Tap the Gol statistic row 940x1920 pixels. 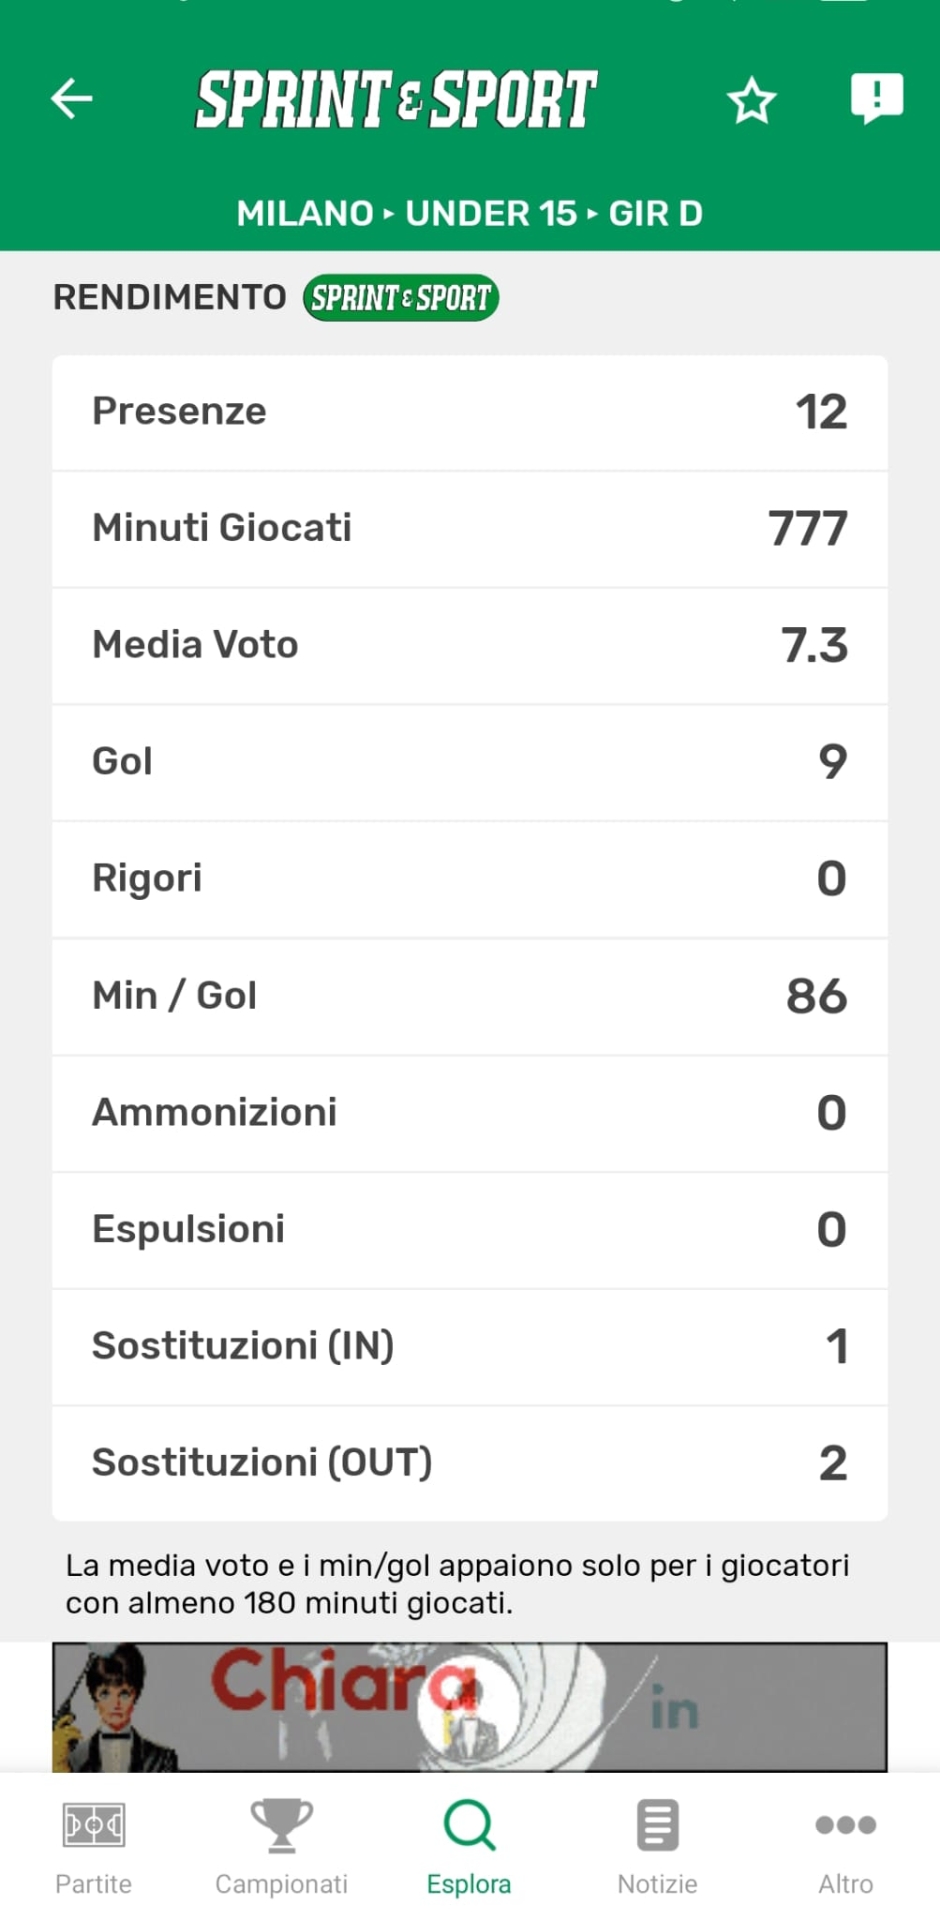tap(469, 762)
